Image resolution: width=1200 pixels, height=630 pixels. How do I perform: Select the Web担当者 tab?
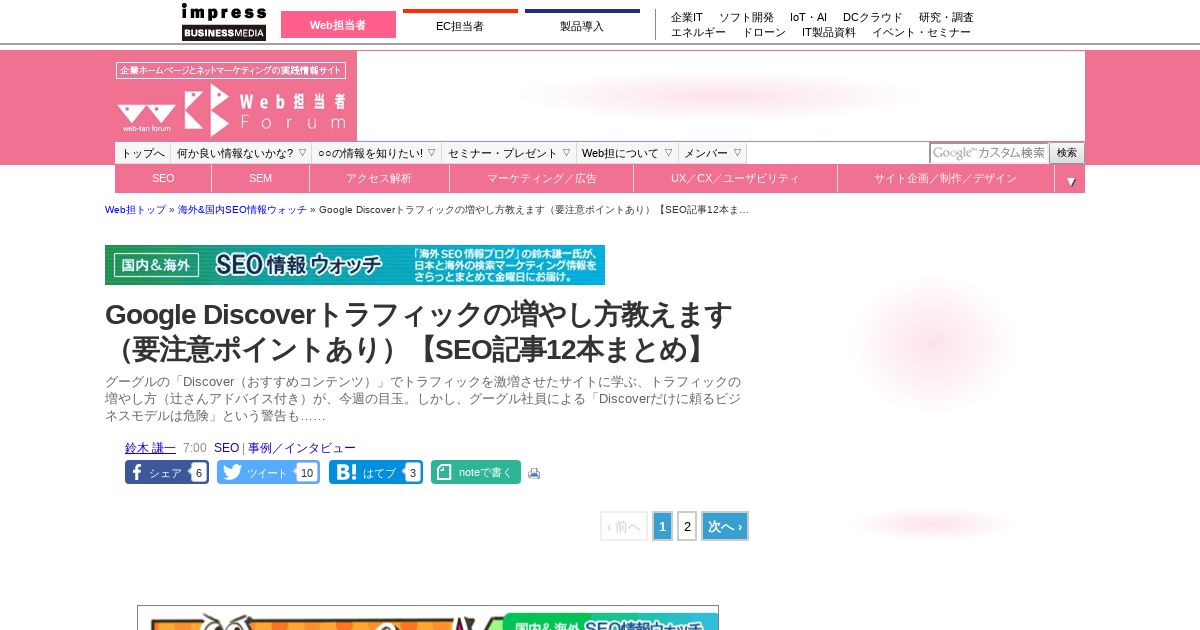[x=338, y=25]
